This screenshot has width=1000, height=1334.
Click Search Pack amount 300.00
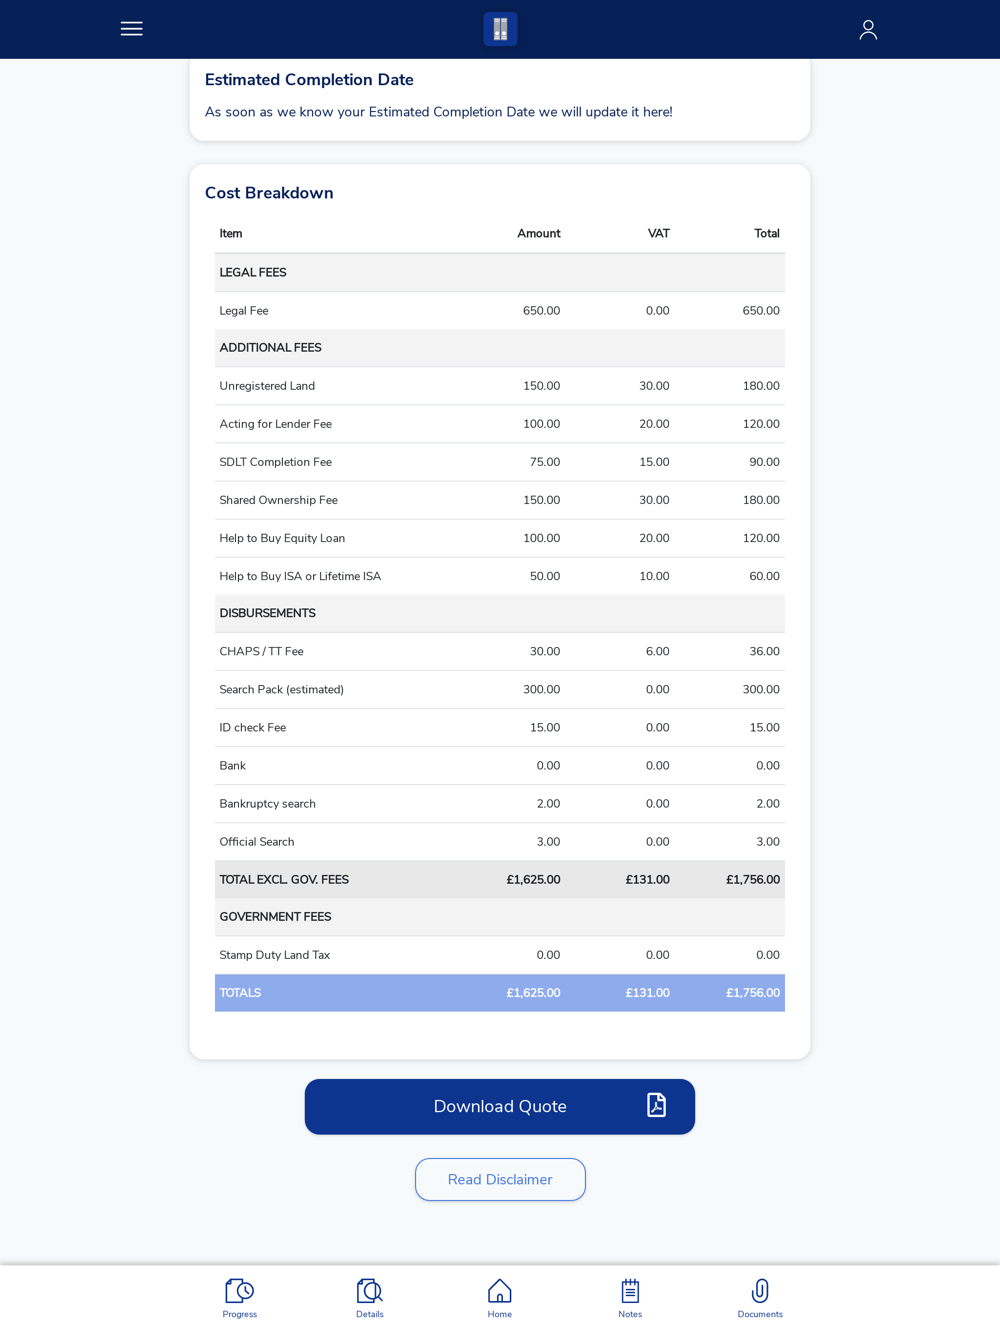[541, 690]
